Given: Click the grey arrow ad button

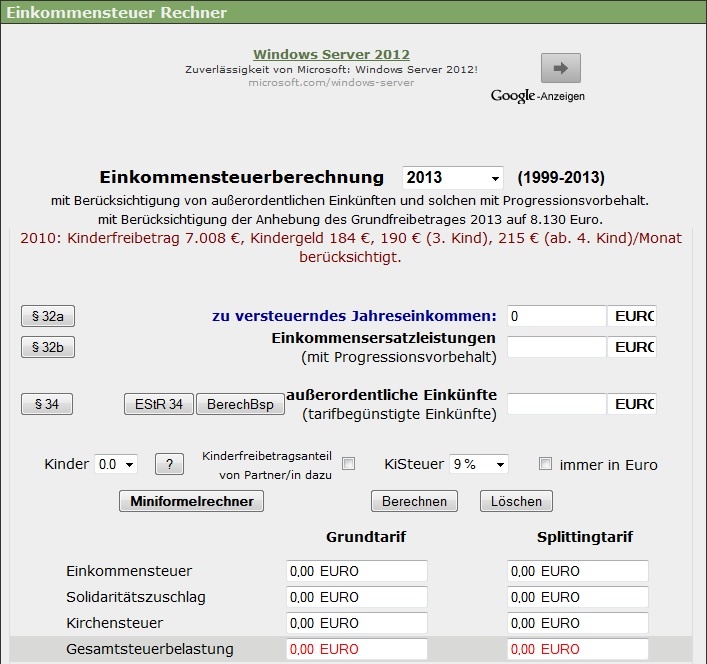Looking at the screenshot, I should (x=560, y=68).
